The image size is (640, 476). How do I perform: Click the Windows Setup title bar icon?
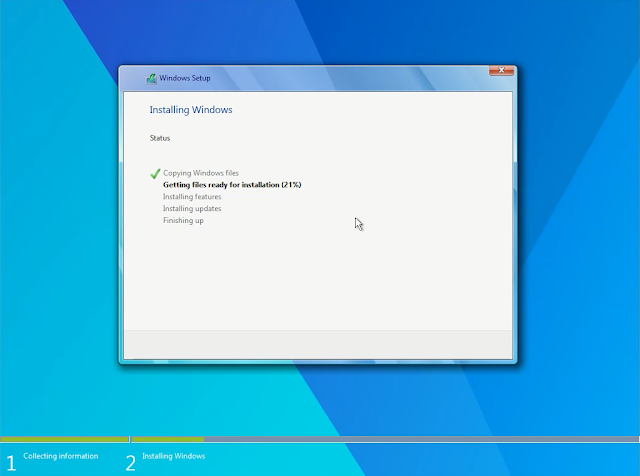[151, 78]
